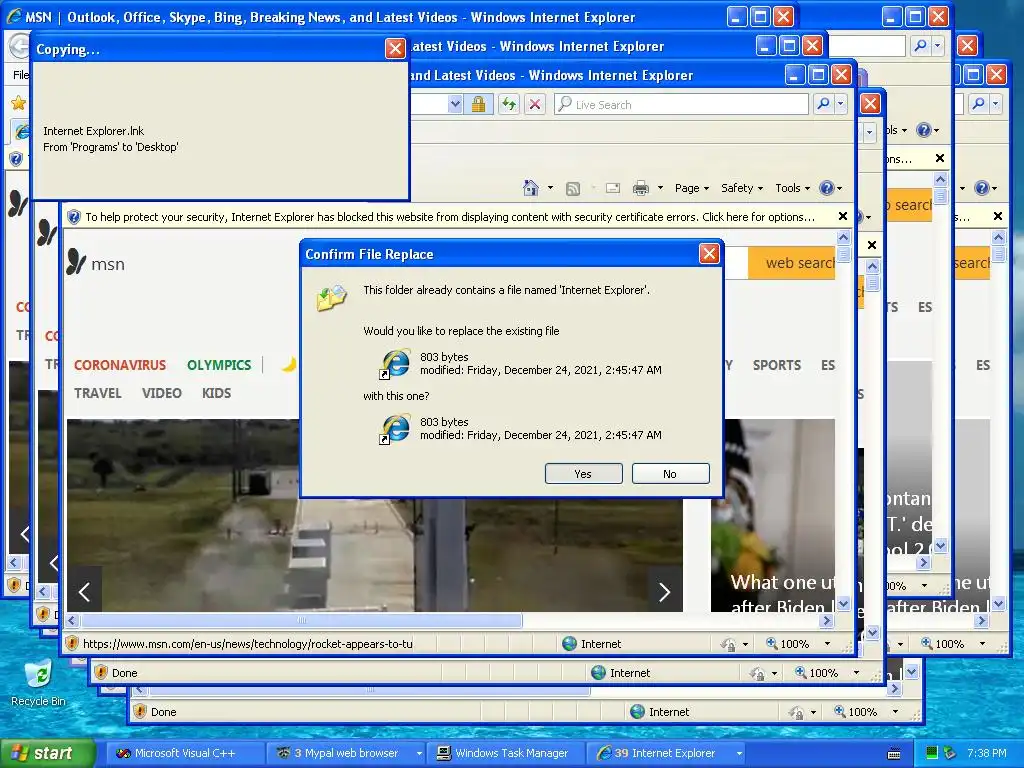Click the Stop icon in front IE window
Screen dimensions: 1024x768
pyautogui.click(x=535, y=104)
